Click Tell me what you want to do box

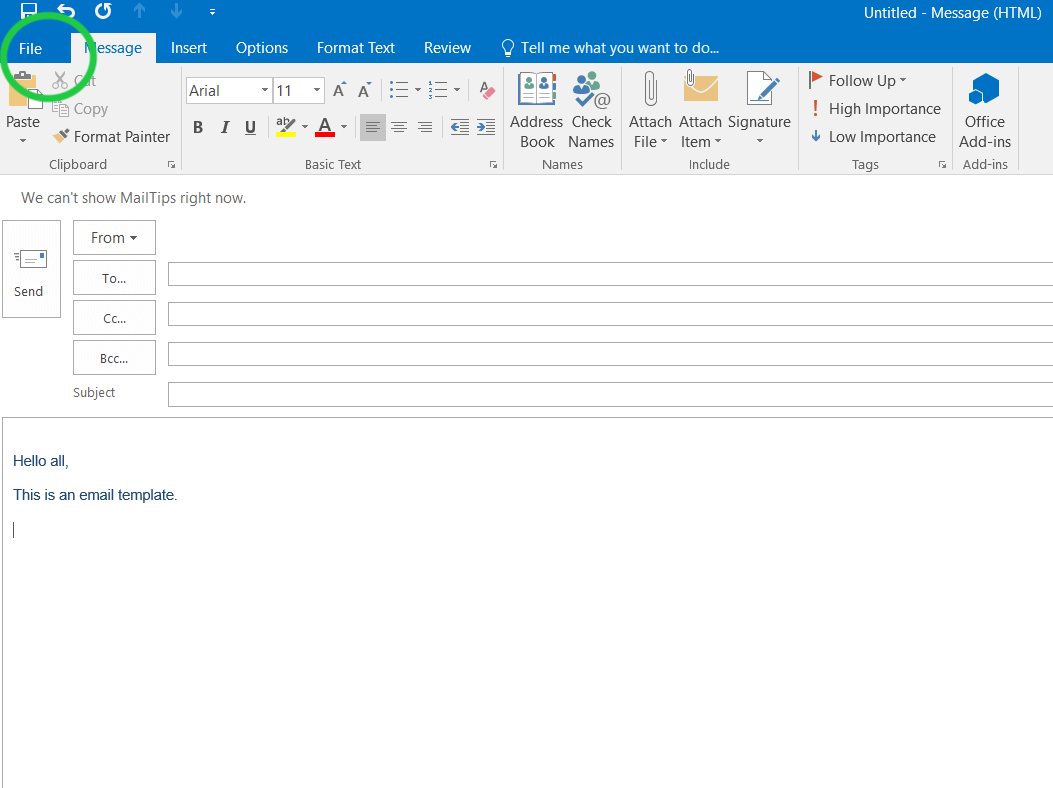click(610, 48)
